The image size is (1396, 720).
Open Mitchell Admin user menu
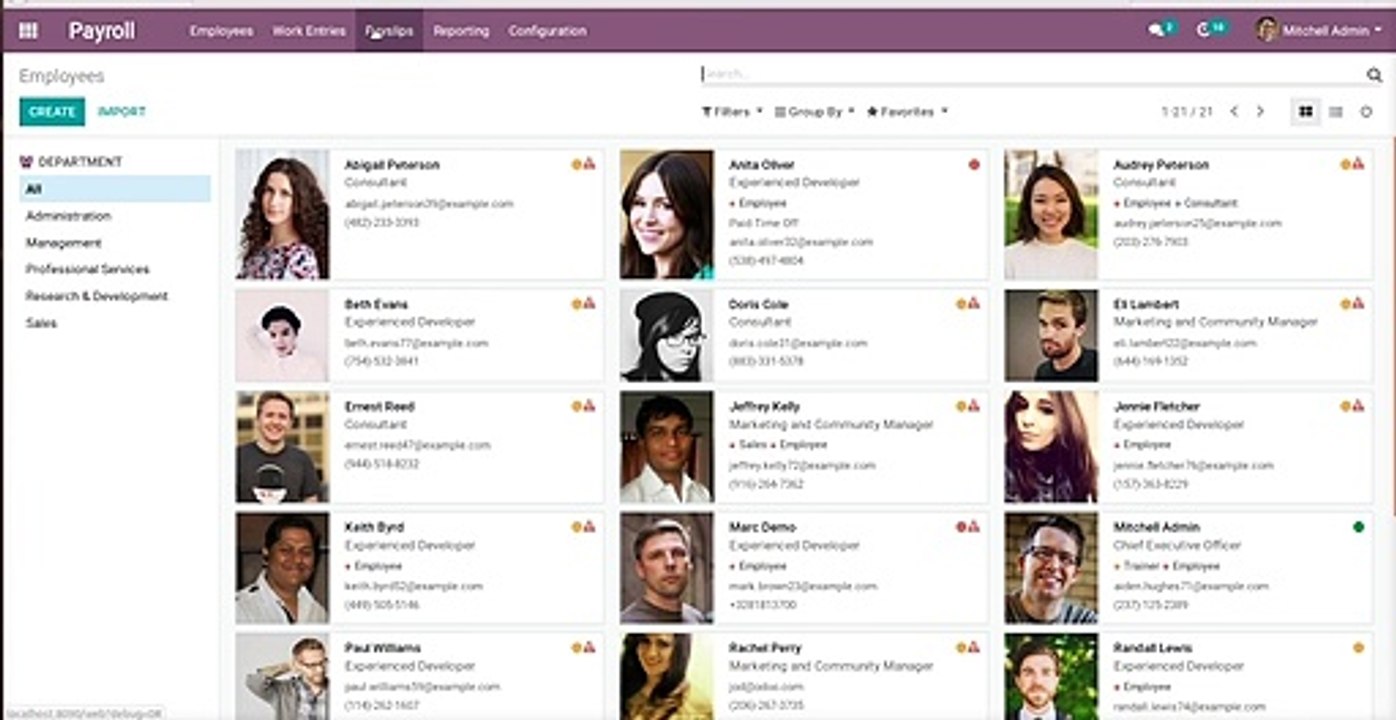[1319, 30]
